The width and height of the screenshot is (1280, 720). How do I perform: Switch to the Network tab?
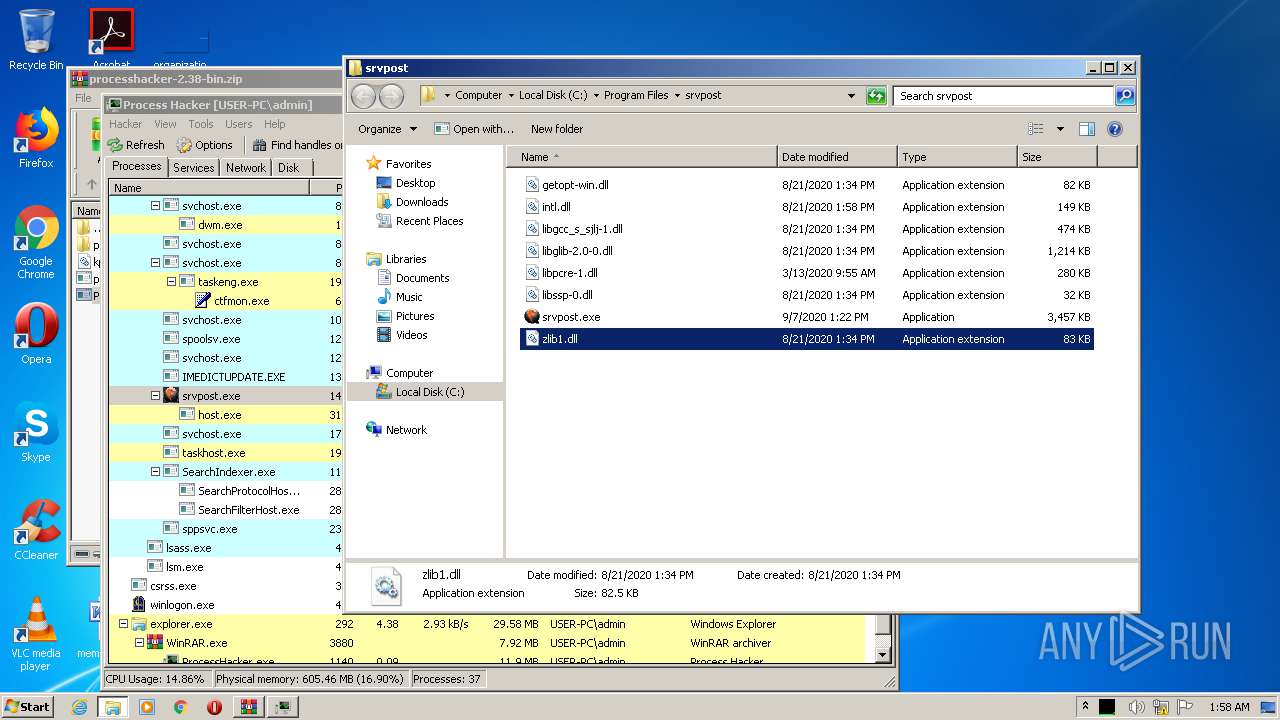(x=245, y=168)
